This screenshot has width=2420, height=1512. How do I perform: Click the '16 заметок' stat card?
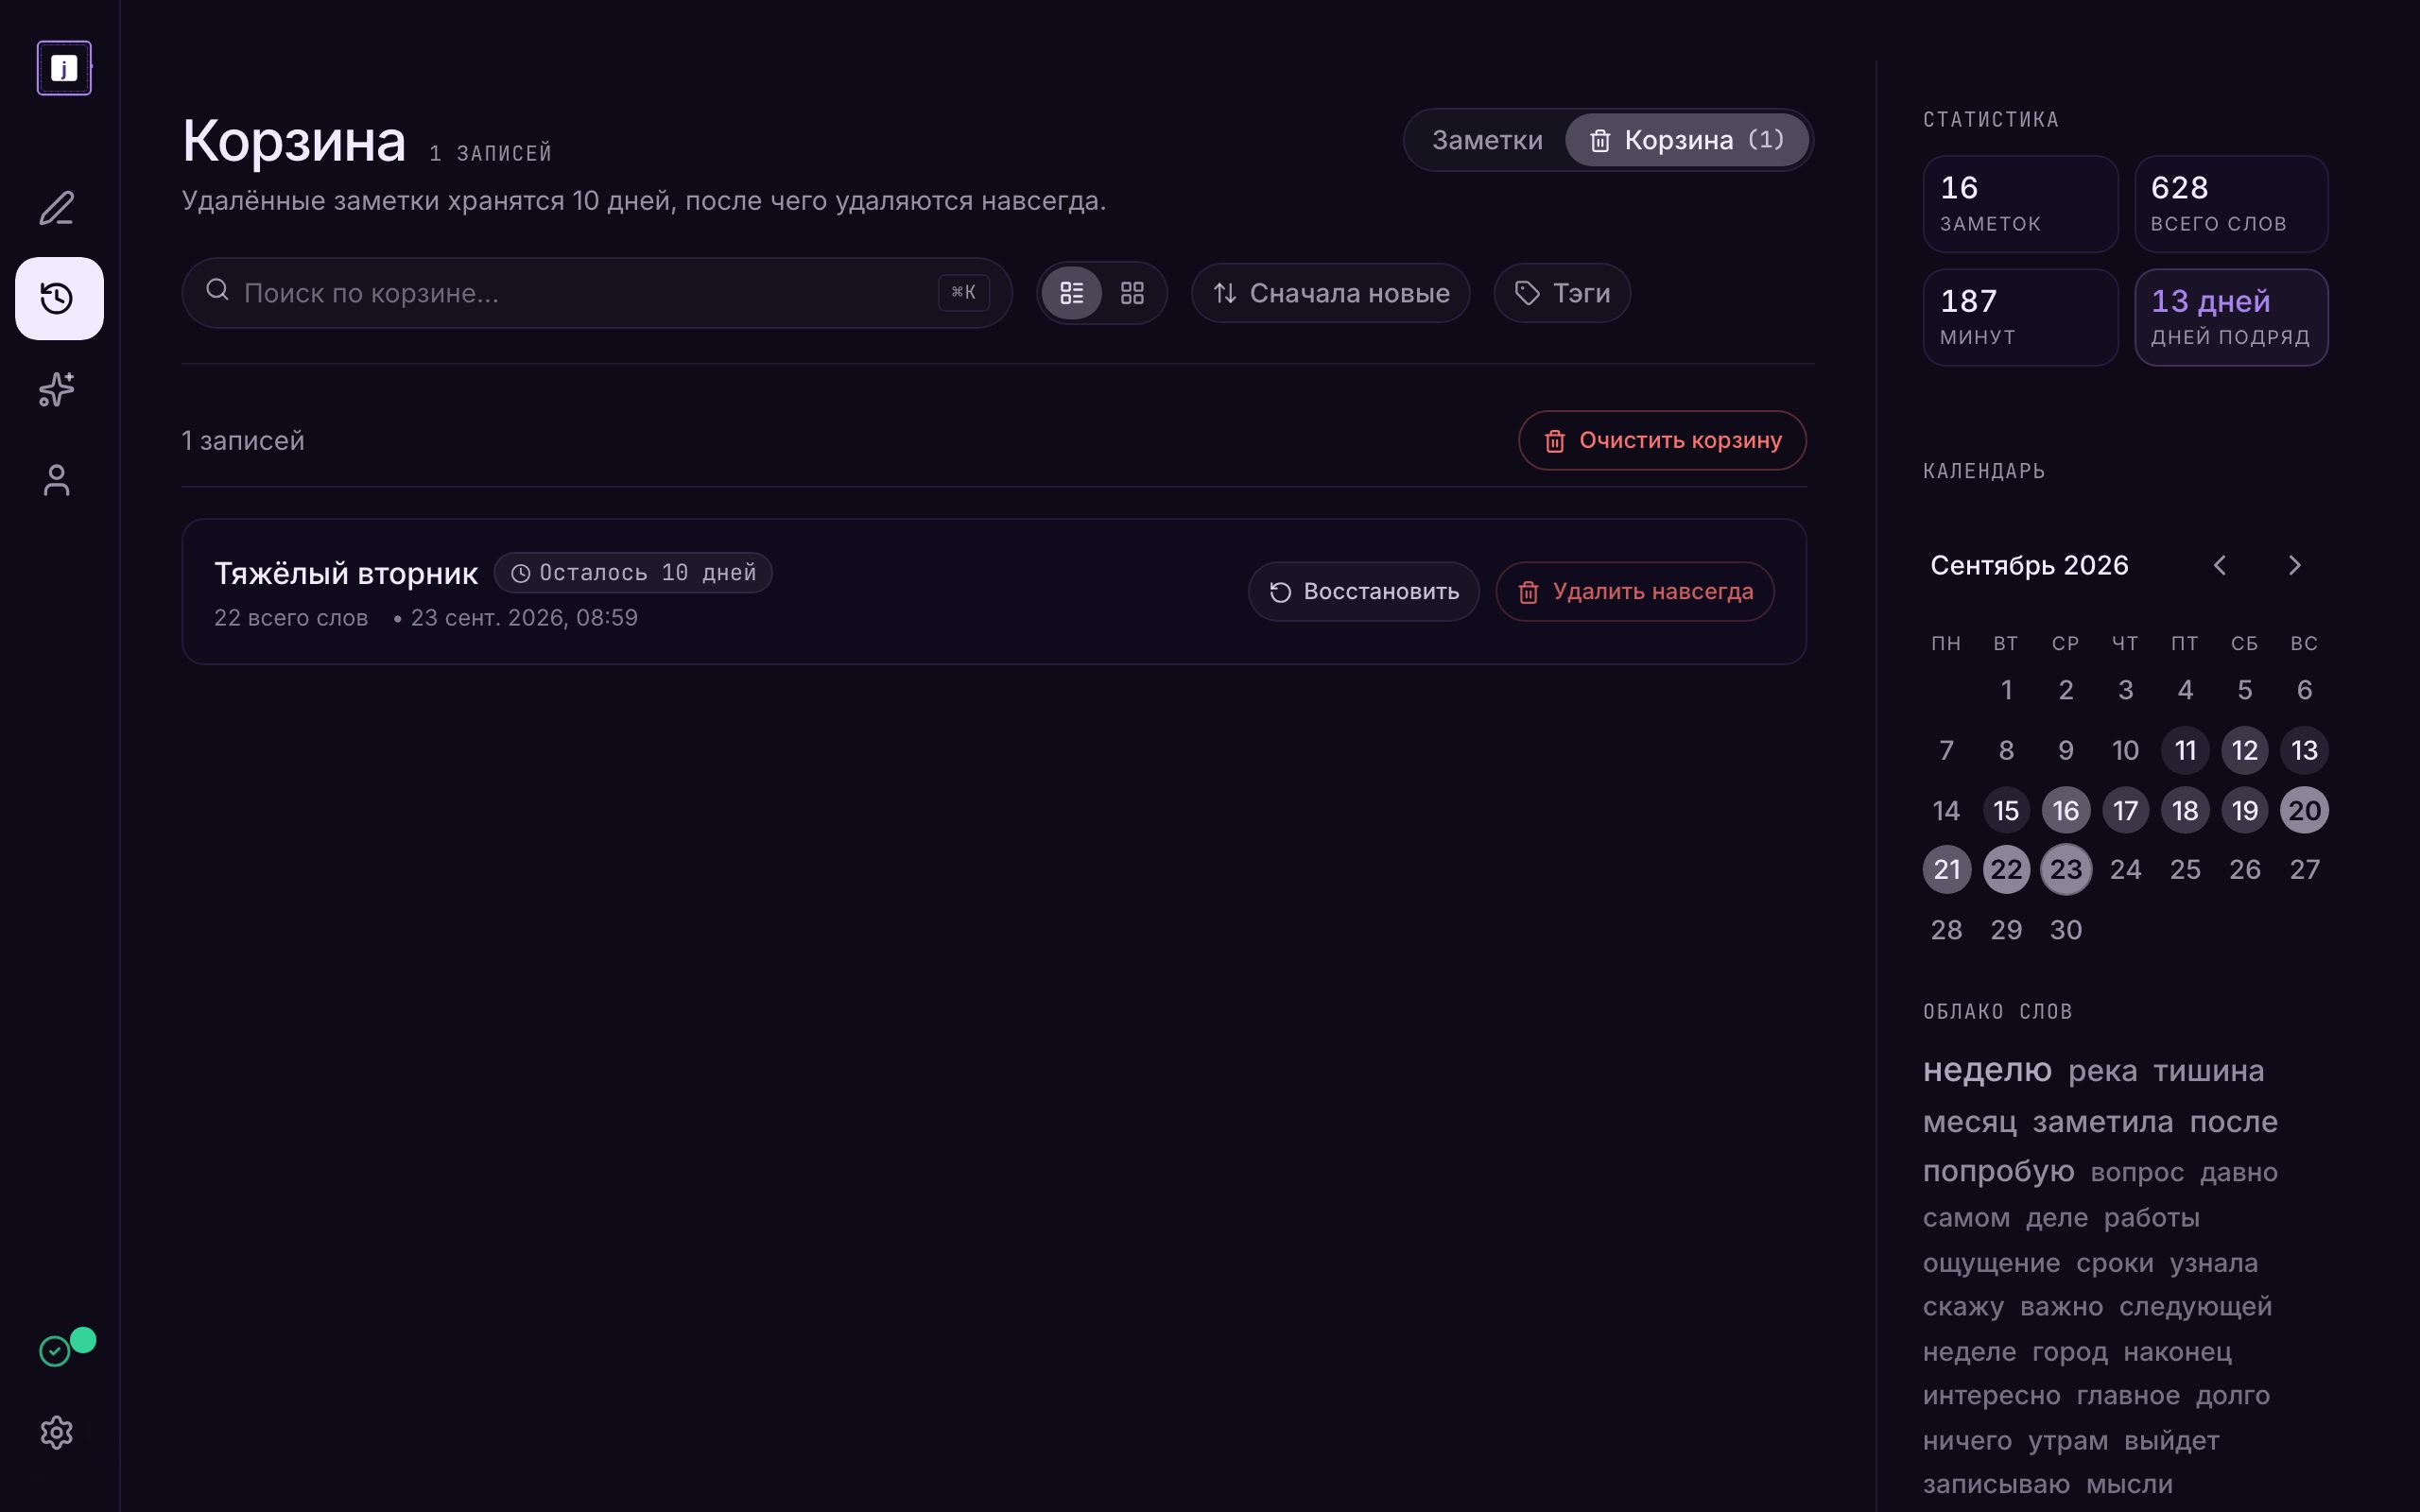[x=2020, y=204]
